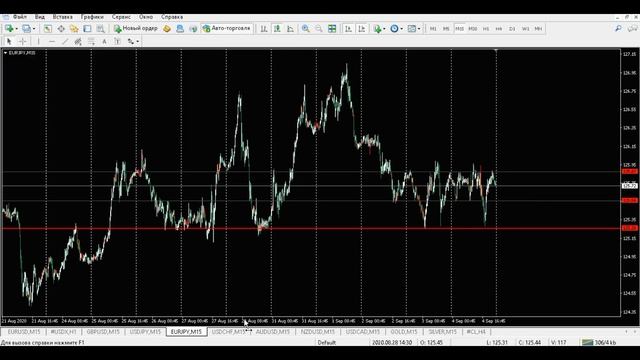Screen dimensions: 640x360
Task: Switch to bar chart display
Action: point(264,29)
